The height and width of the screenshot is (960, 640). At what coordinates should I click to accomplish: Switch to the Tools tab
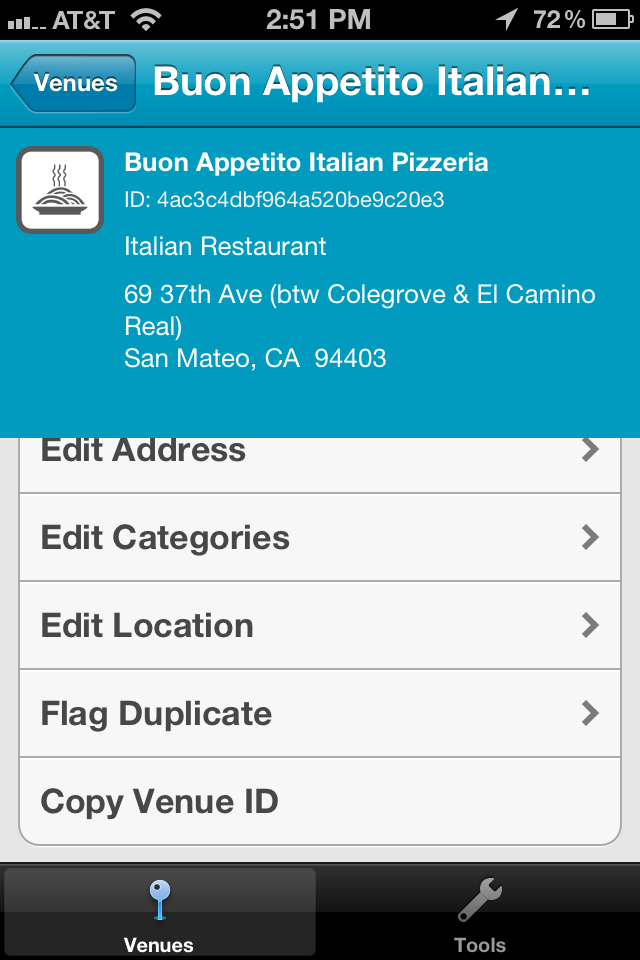[480, 912]
